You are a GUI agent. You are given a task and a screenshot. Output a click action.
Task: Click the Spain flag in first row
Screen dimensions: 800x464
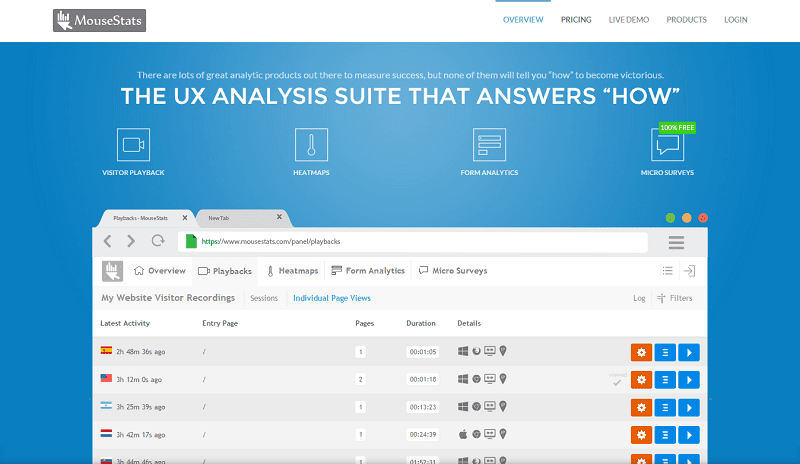(106, 350)
